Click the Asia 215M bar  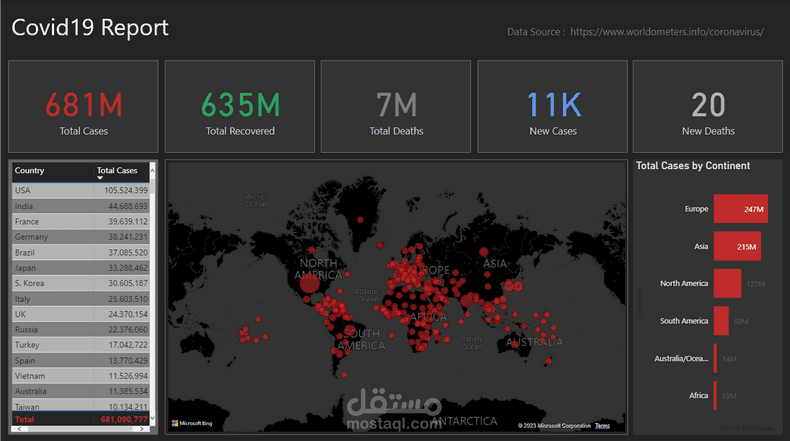(x=737, y=246)
